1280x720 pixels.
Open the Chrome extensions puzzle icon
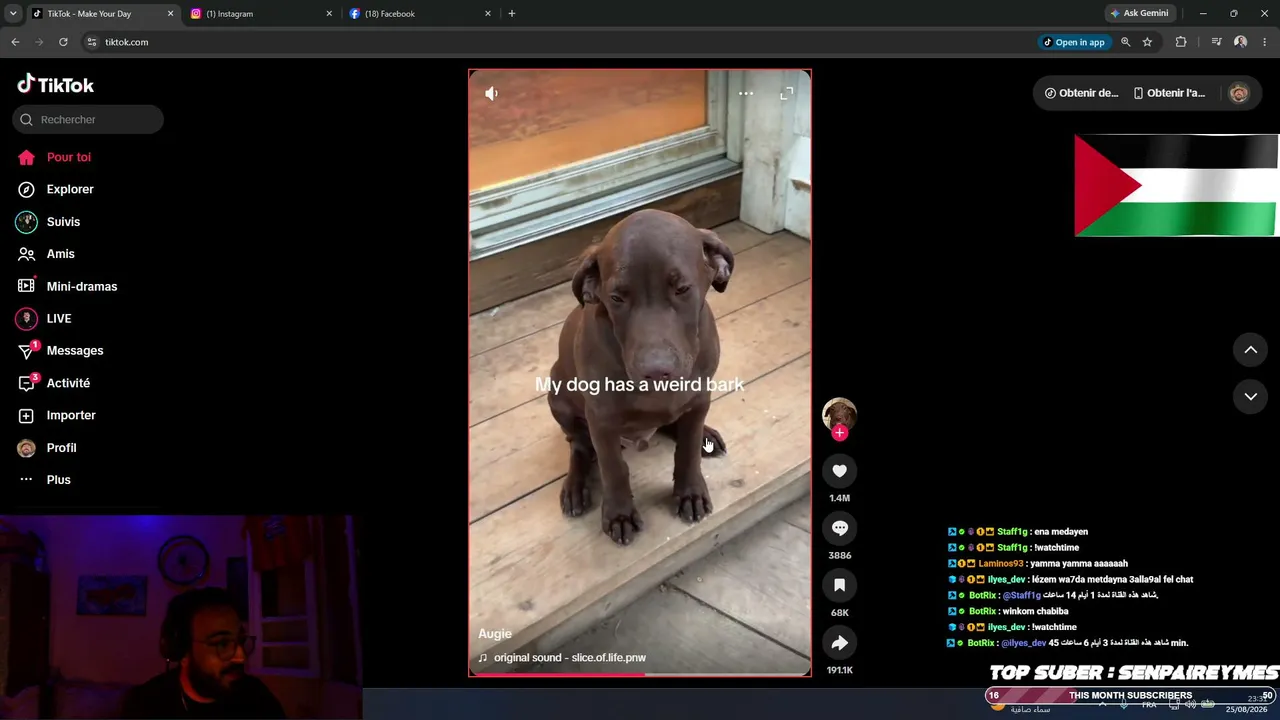pyautogui.click(x=1181, y=42)
